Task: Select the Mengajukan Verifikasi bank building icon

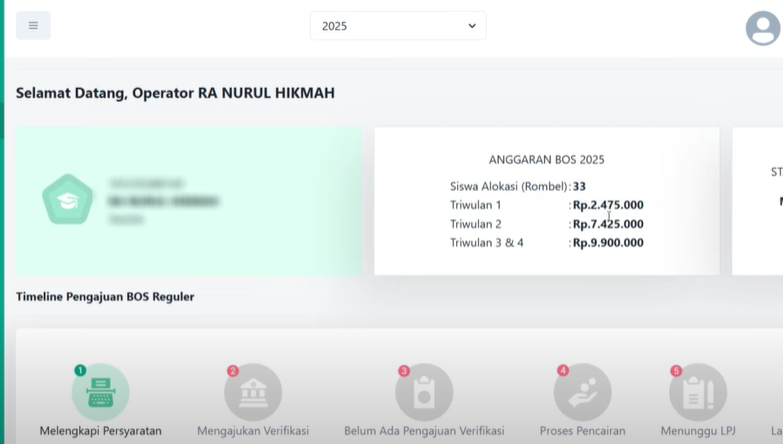Action: tap(253, 392)
